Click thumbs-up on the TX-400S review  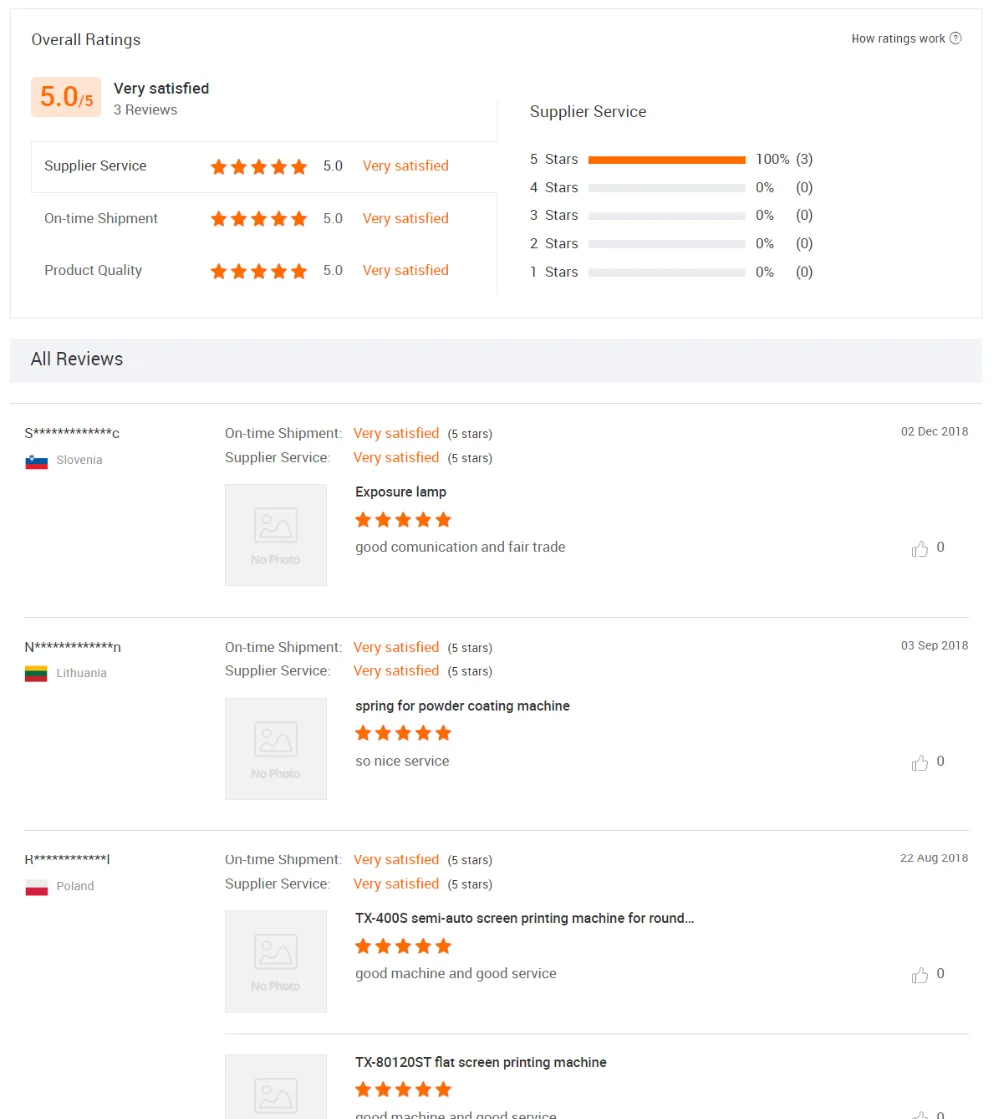(x=919, y=974)
